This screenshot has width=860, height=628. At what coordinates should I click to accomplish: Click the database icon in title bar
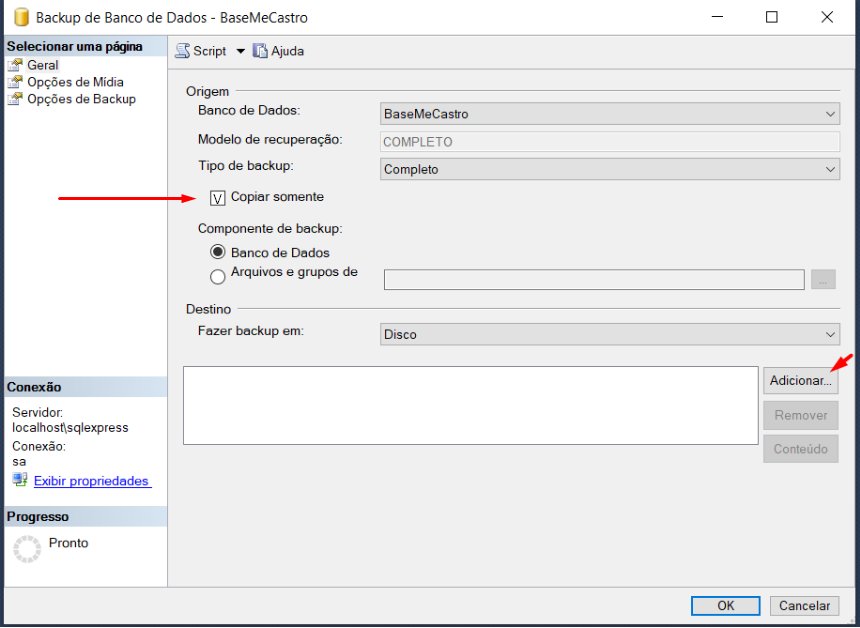tap(19, 17)
